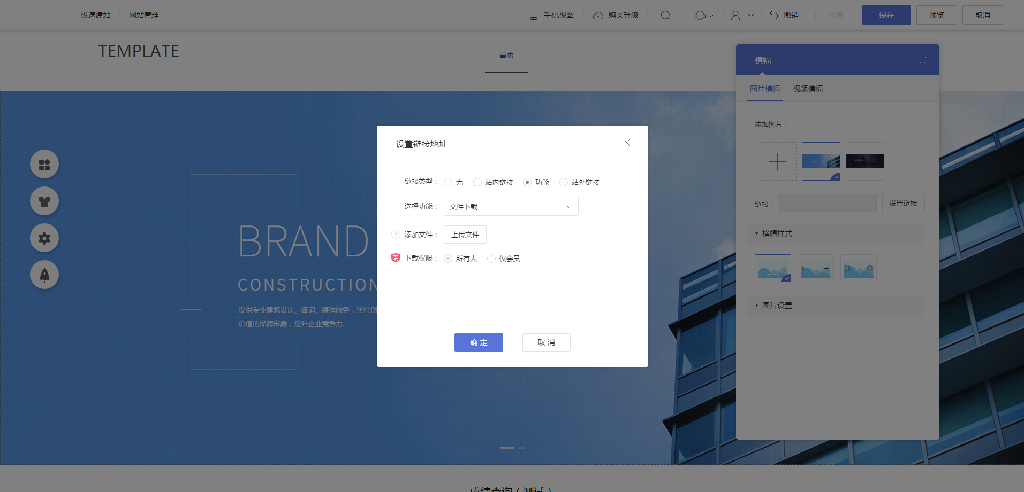Open the user account dropdown in top bar
This screenshot has height=492, width=1024.
tap(743, 15)
